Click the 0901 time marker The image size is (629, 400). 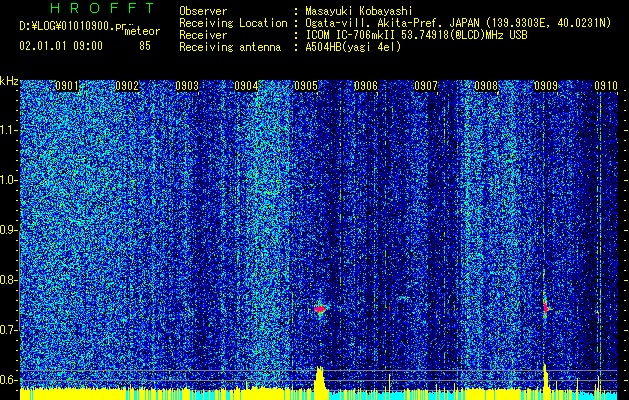click(x=67, y=86)
